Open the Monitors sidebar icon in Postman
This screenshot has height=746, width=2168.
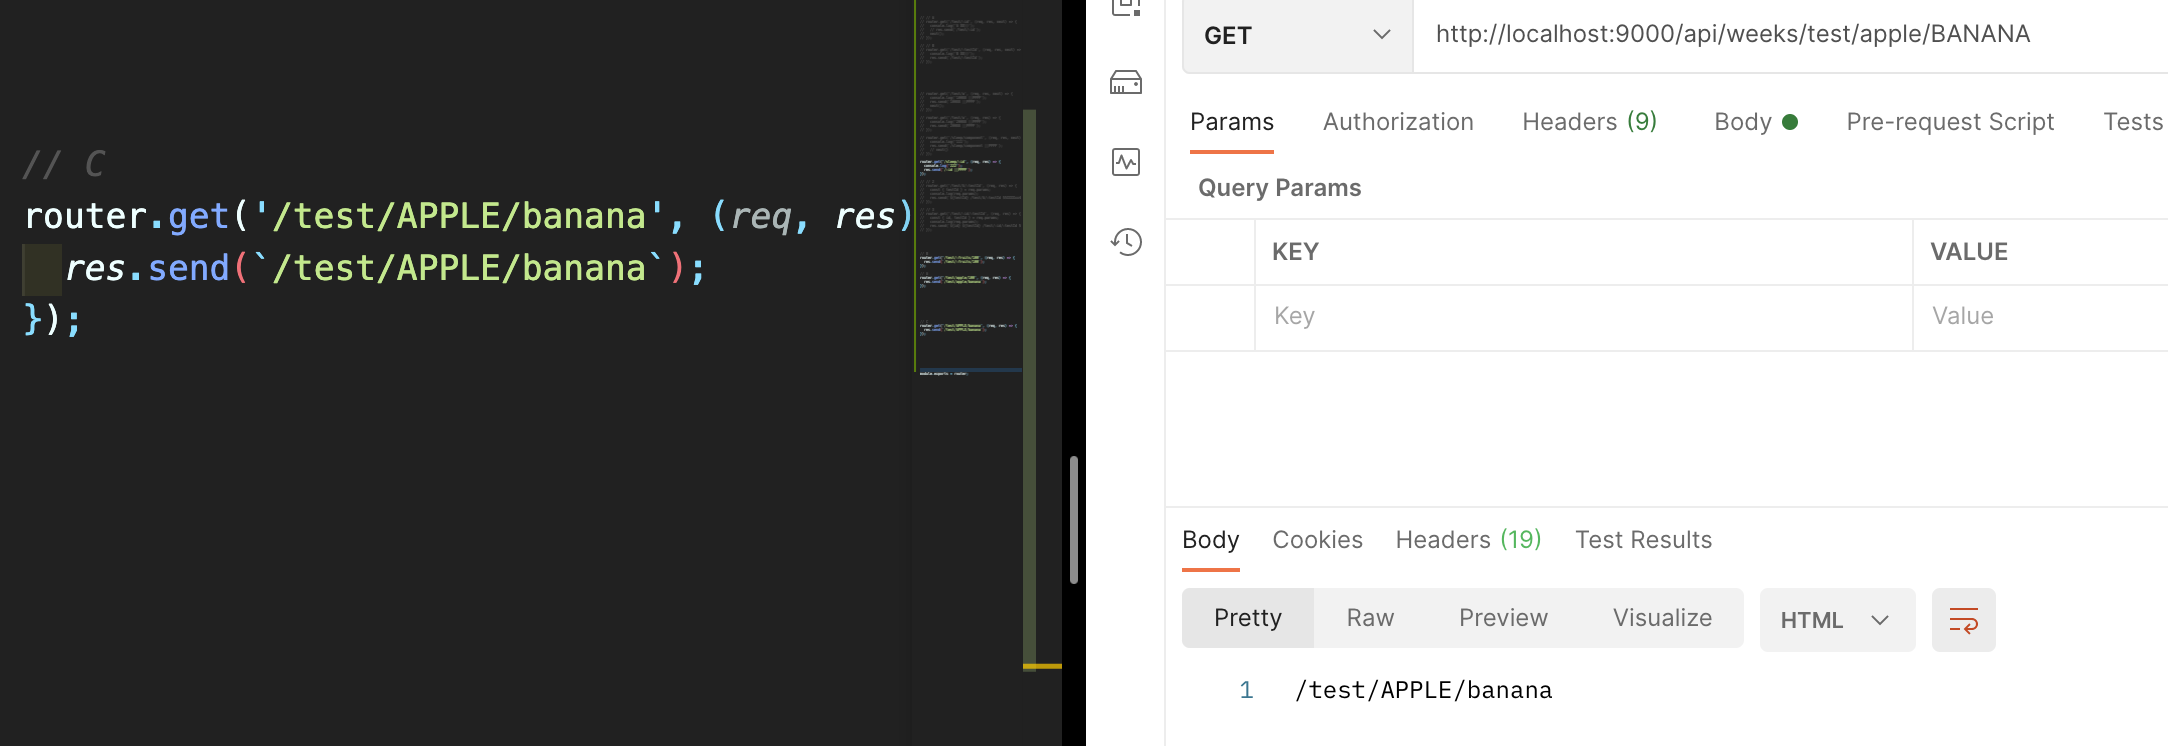1126,162
